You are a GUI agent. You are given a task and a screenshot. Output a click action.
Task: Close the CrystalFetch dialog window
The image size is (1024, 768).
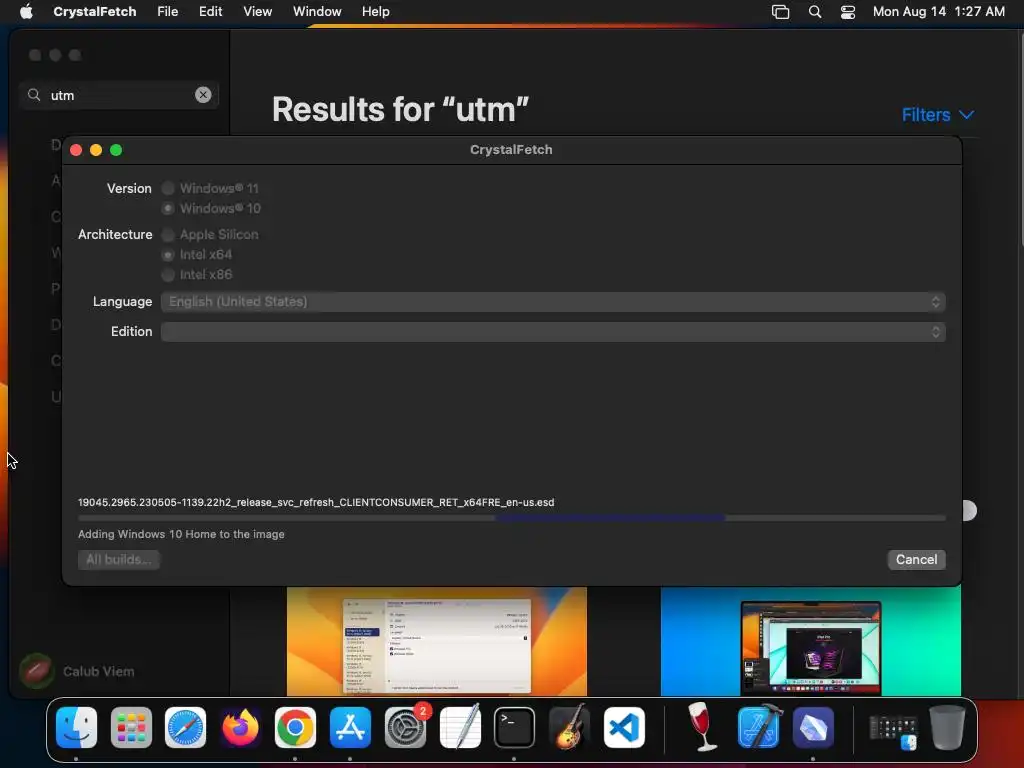(x=76, y=150)
